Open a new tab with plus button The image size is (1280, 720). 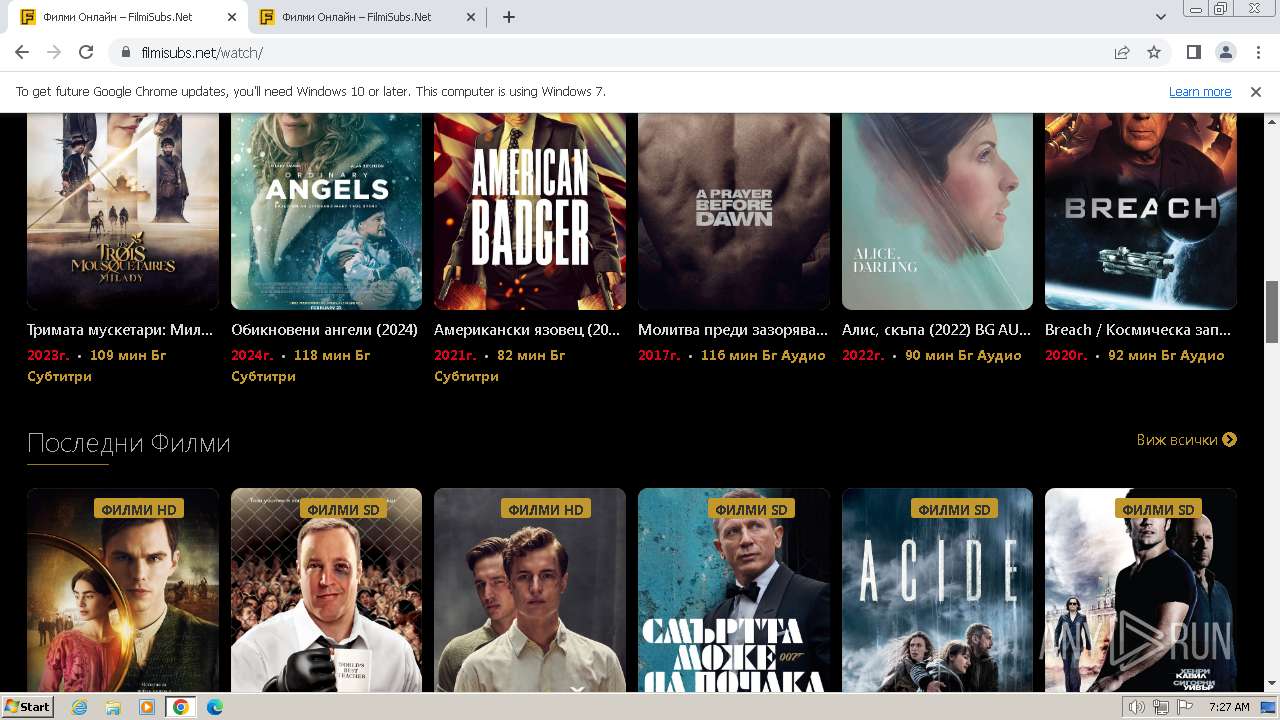point(509,17)
